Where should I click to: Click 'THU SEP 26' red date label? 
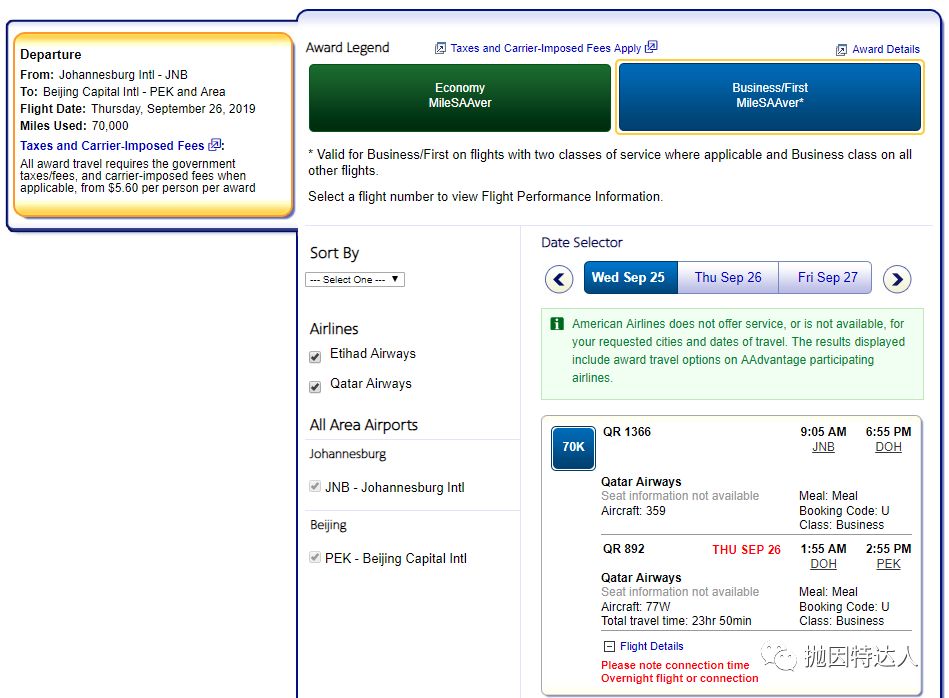coord(746,550)
